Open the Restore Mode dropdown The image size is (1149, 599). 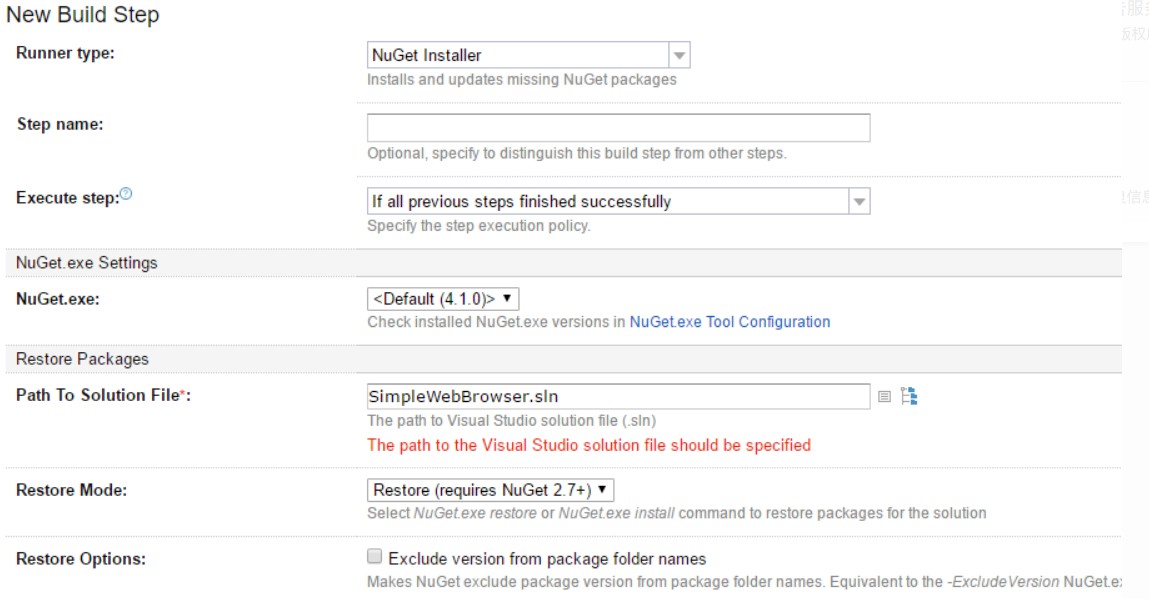point(490,489)
